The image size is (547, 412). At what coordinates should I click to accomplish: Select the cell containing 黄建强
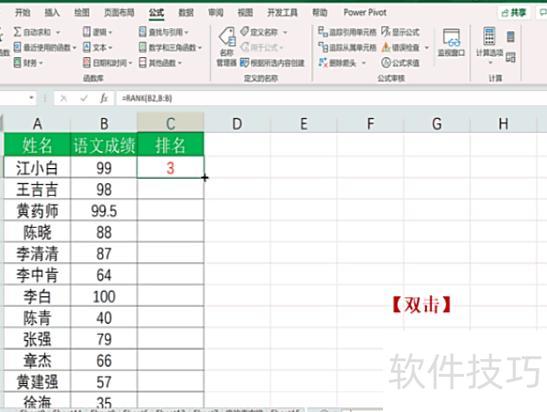tap(37, 382)
